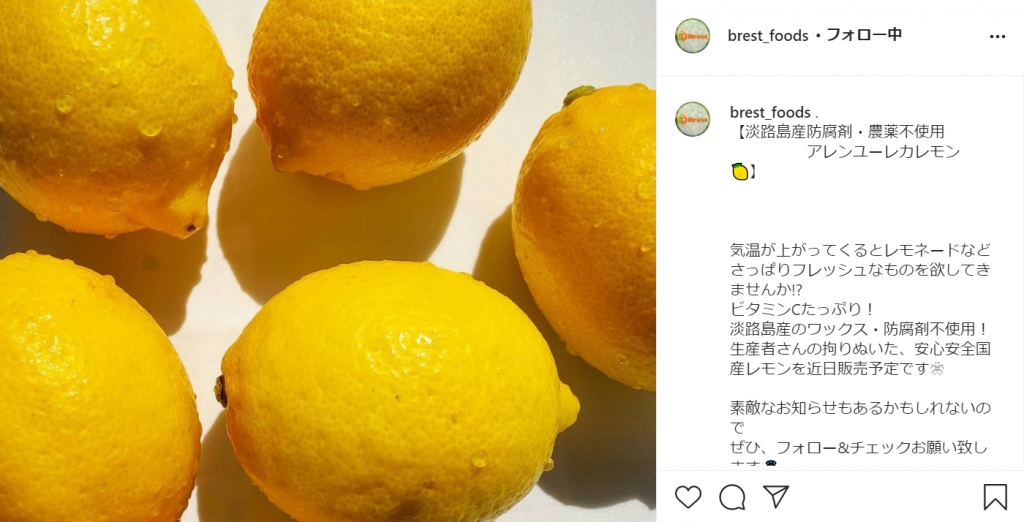
Task: Click the snowflake emoji after 近日販売予定です
Action: (x=939, y=368)
